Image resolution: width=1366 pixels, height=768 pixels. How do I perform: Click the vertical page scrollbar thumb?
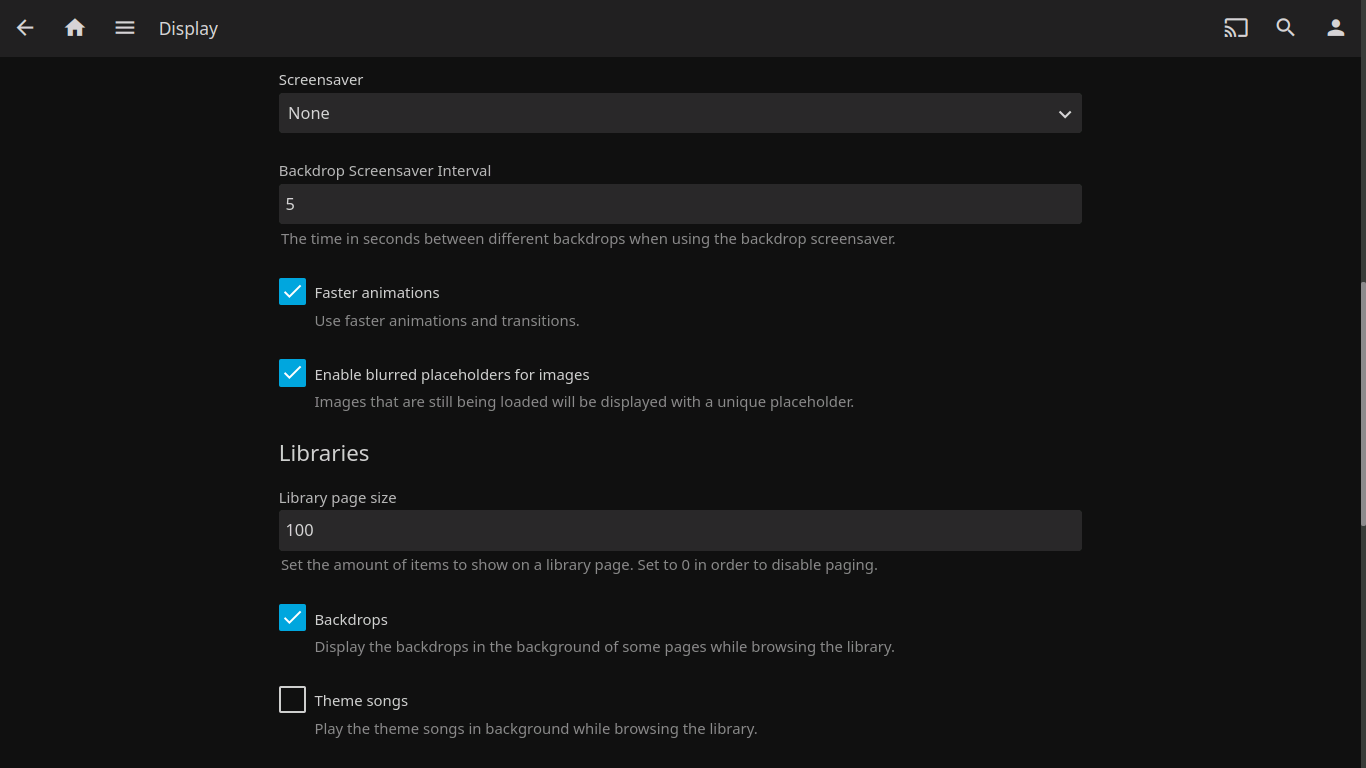(1362, 400)
